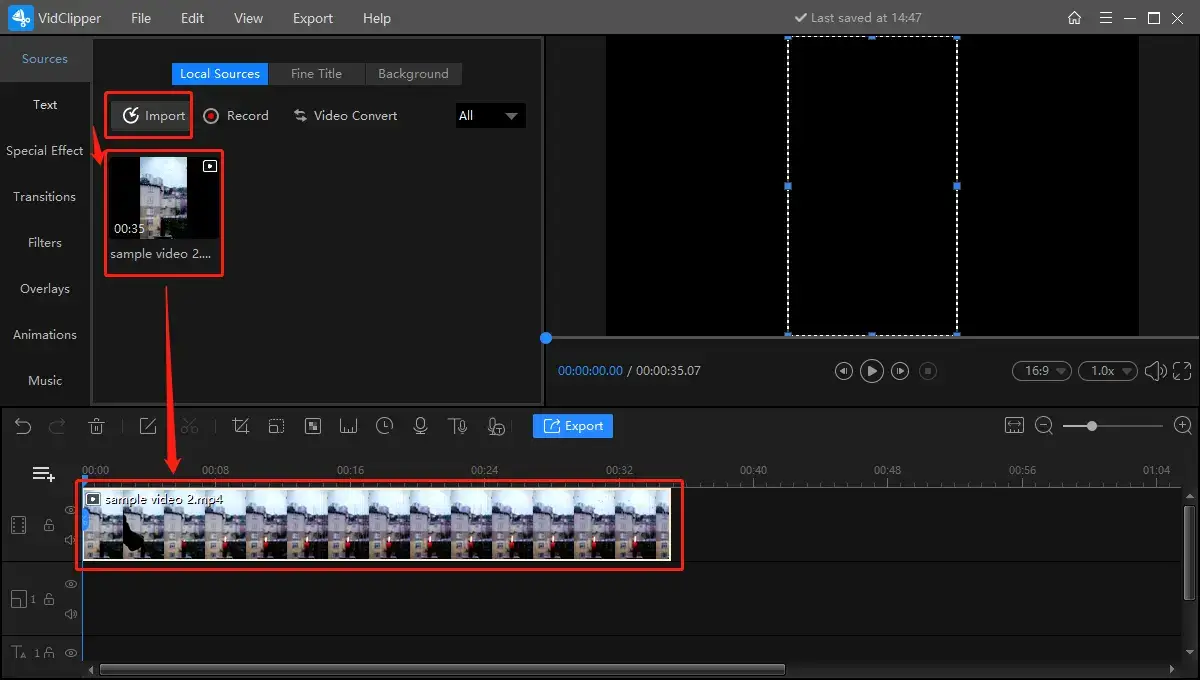Switch to the Fine Title tab
1200x680 pixels.
(316, 74)
